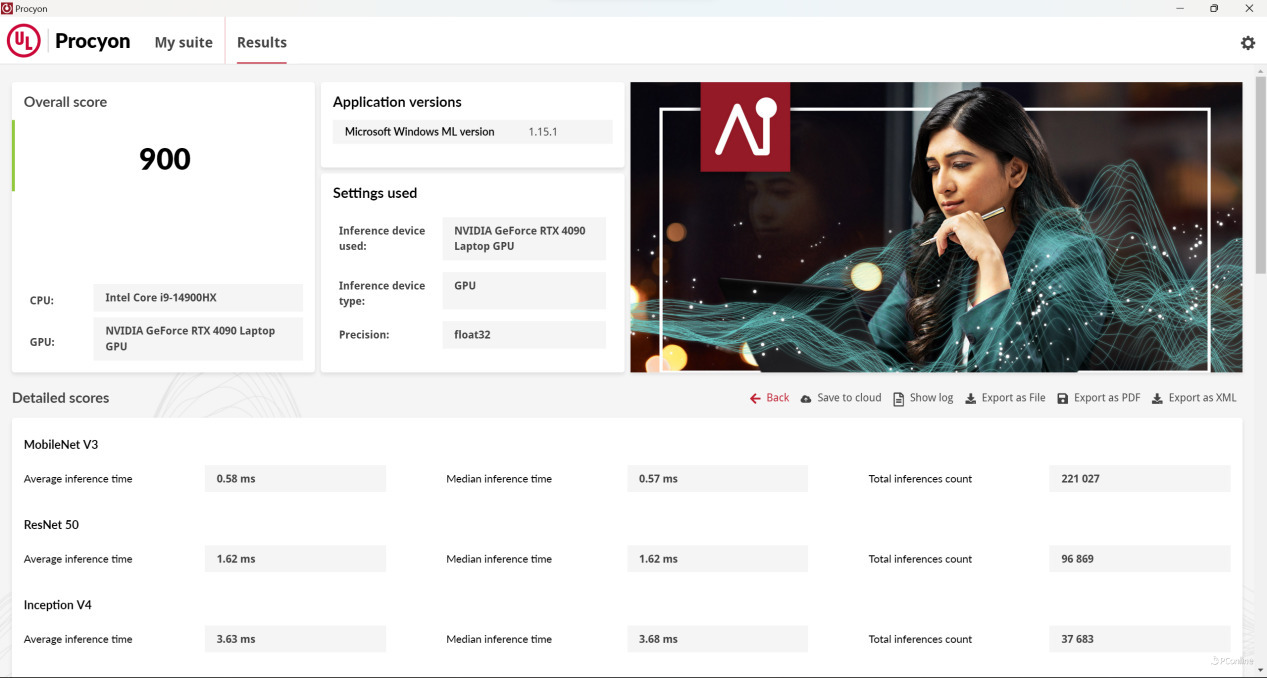Click the UL Procyon logo
The height and width of the screenshot is (678, 1267).
tap(24, 41)
